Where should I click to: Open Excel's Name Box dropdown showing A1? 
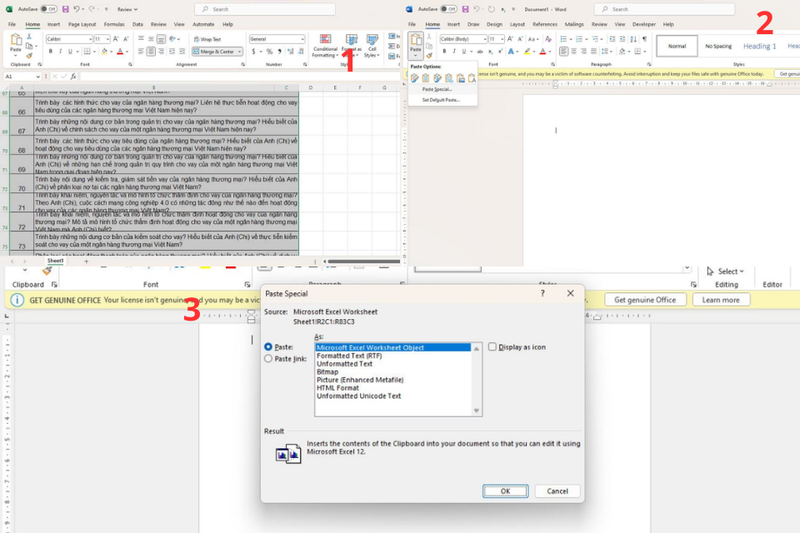click(38, 77)
